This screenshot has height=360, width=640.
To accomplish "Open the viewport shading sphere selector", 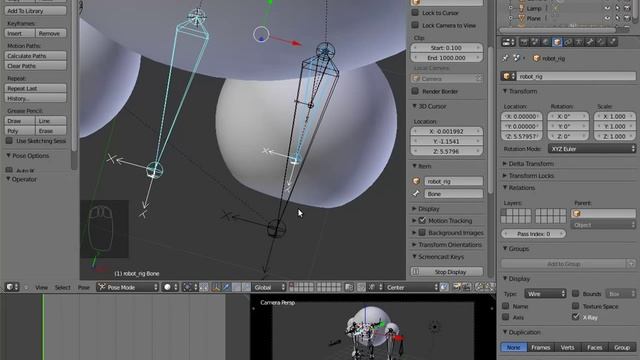I will point(170,287).
